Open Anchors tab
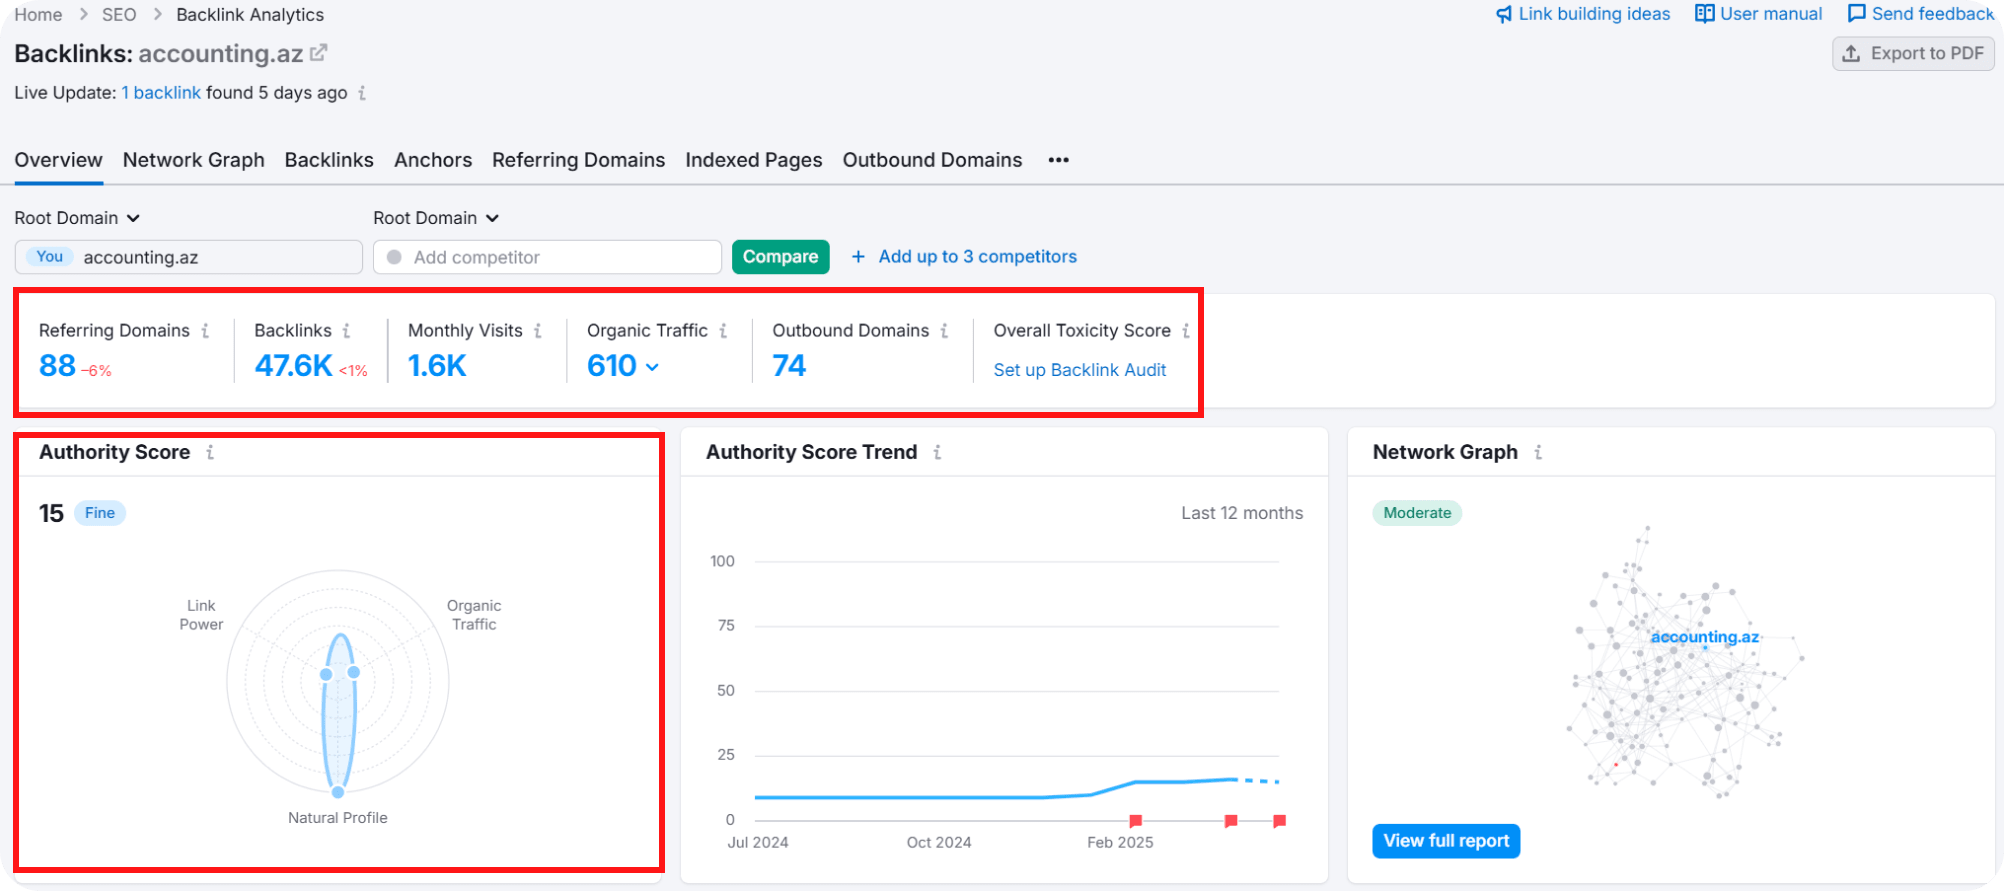2004x891 pixels. coord(433,160)
